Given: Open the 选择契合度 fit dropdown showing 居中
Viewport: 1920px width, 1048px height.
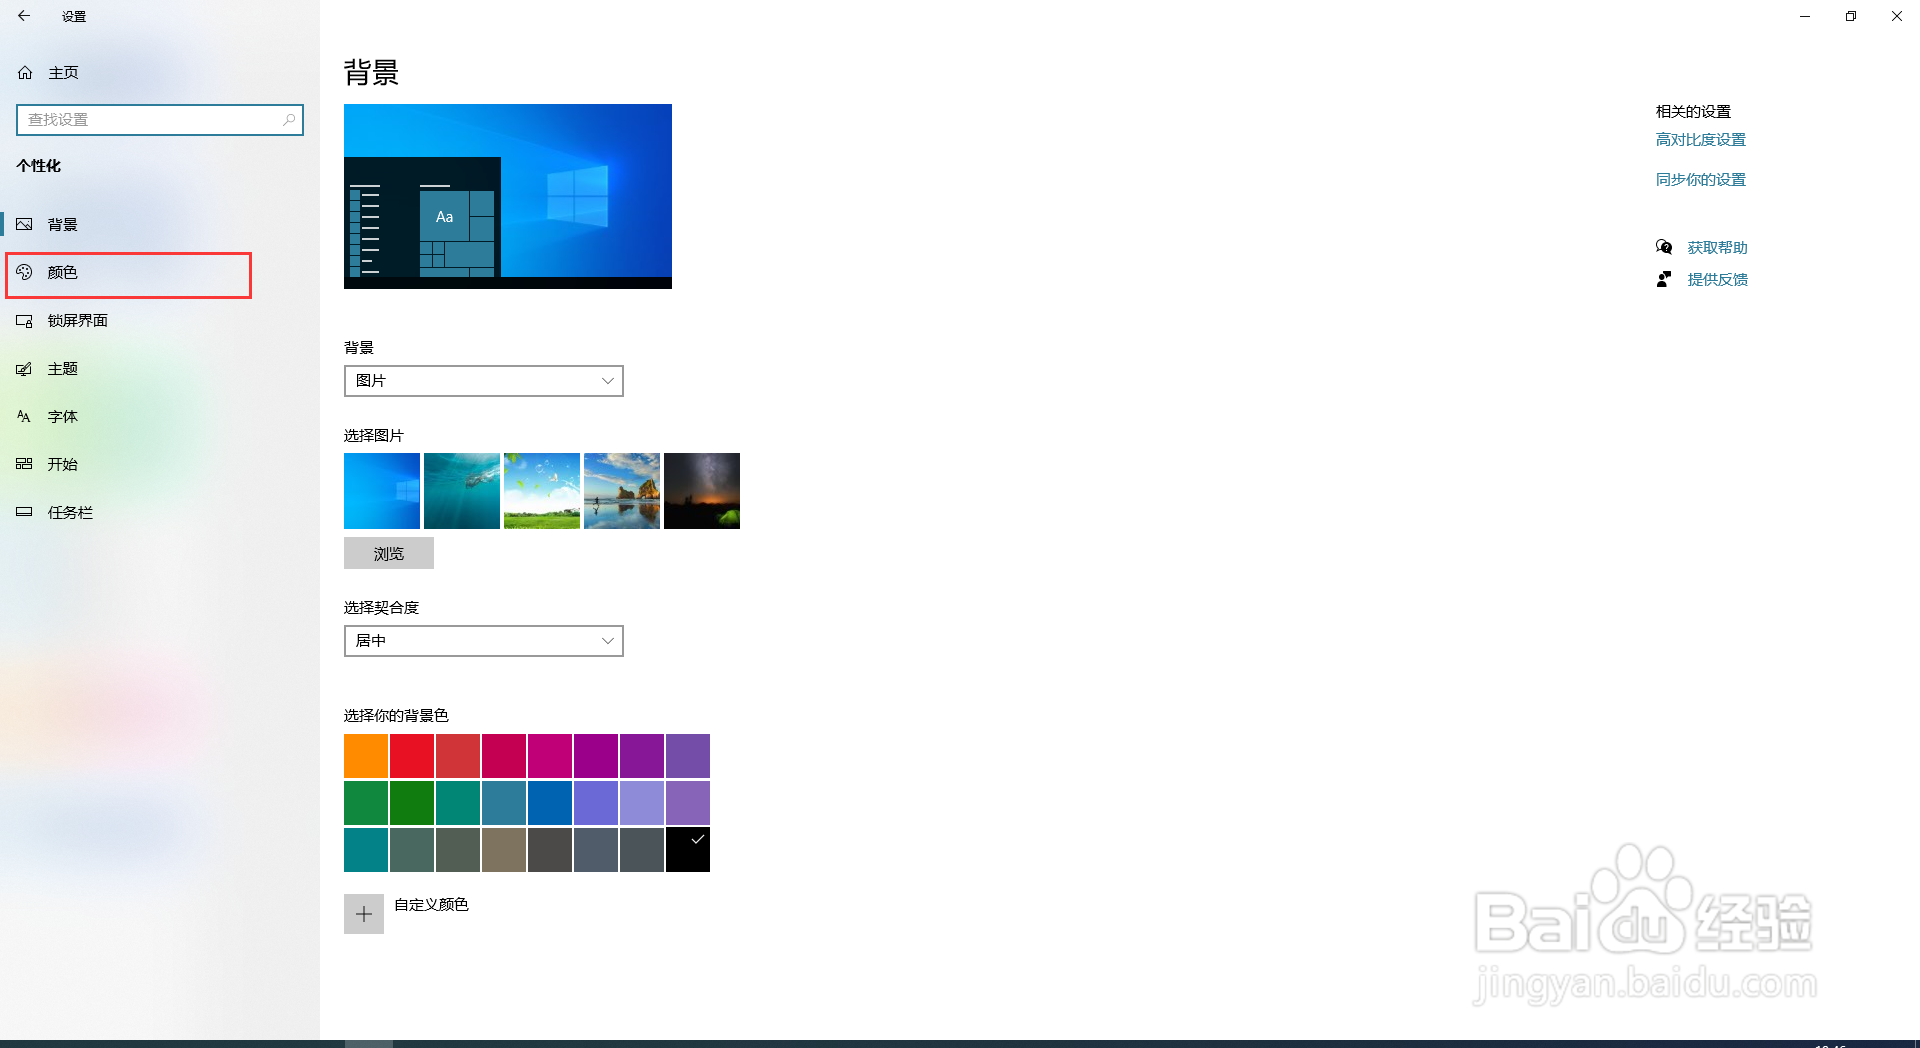Looking at the screenshot, I should [x=483, y=641].
